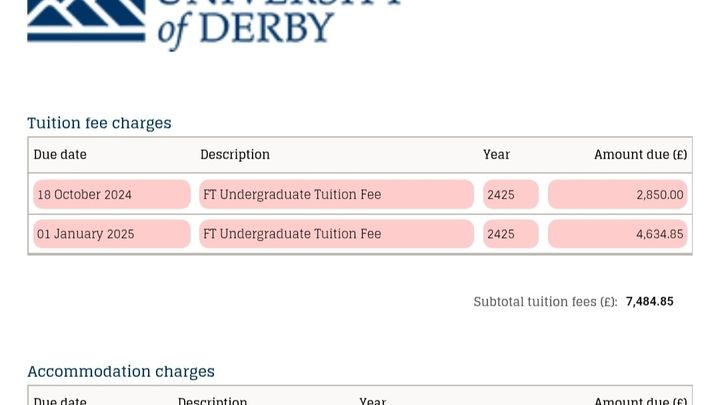This screenshot has width=720, height=405.
Task: Select the 01 January 2025 due date
Action: tap(112, 234)
